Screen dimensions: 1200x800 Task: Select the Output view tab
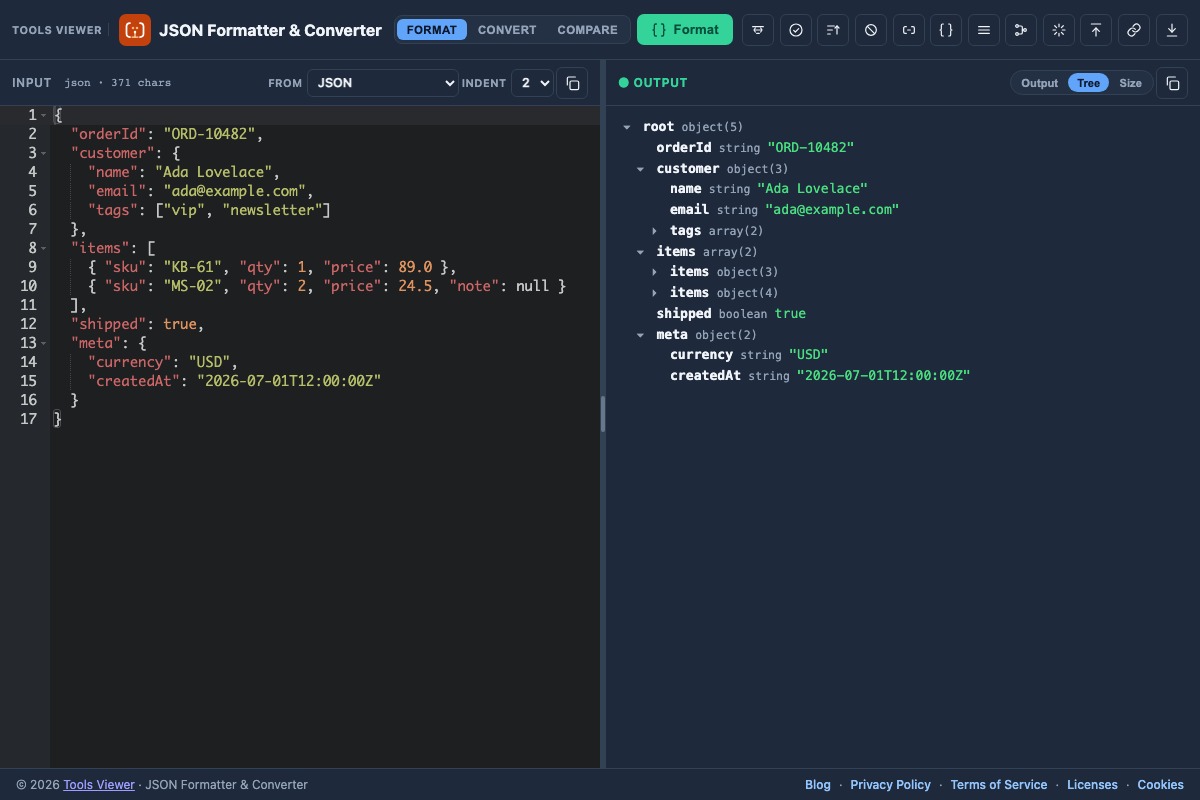[1039, 83]
